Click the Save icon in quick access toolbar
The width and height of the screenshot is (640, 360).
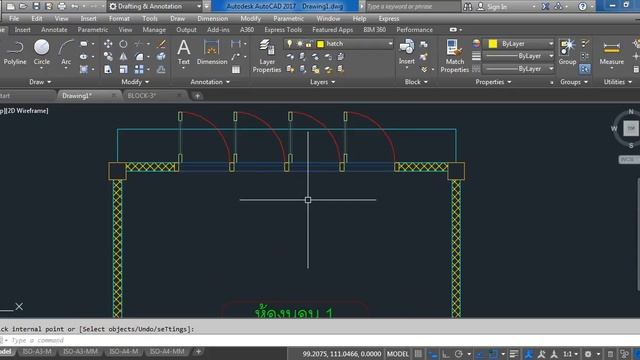[36, 6]
